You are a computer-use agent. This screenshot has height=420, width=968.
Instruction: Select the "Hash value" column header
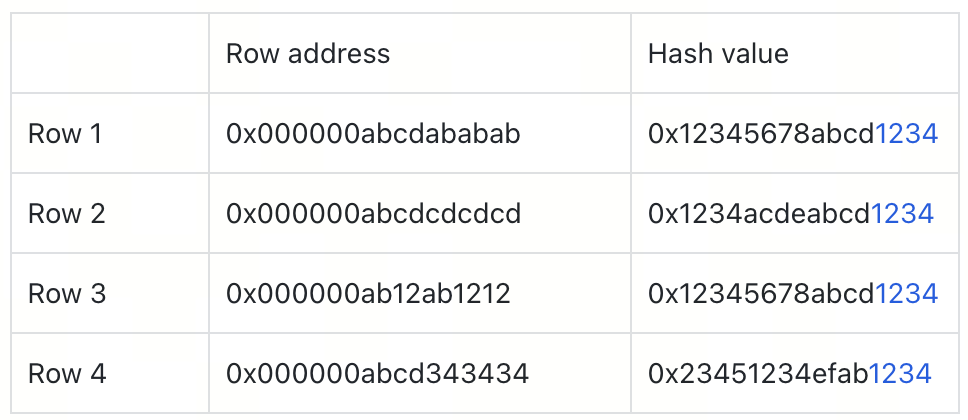click(718, 53)
